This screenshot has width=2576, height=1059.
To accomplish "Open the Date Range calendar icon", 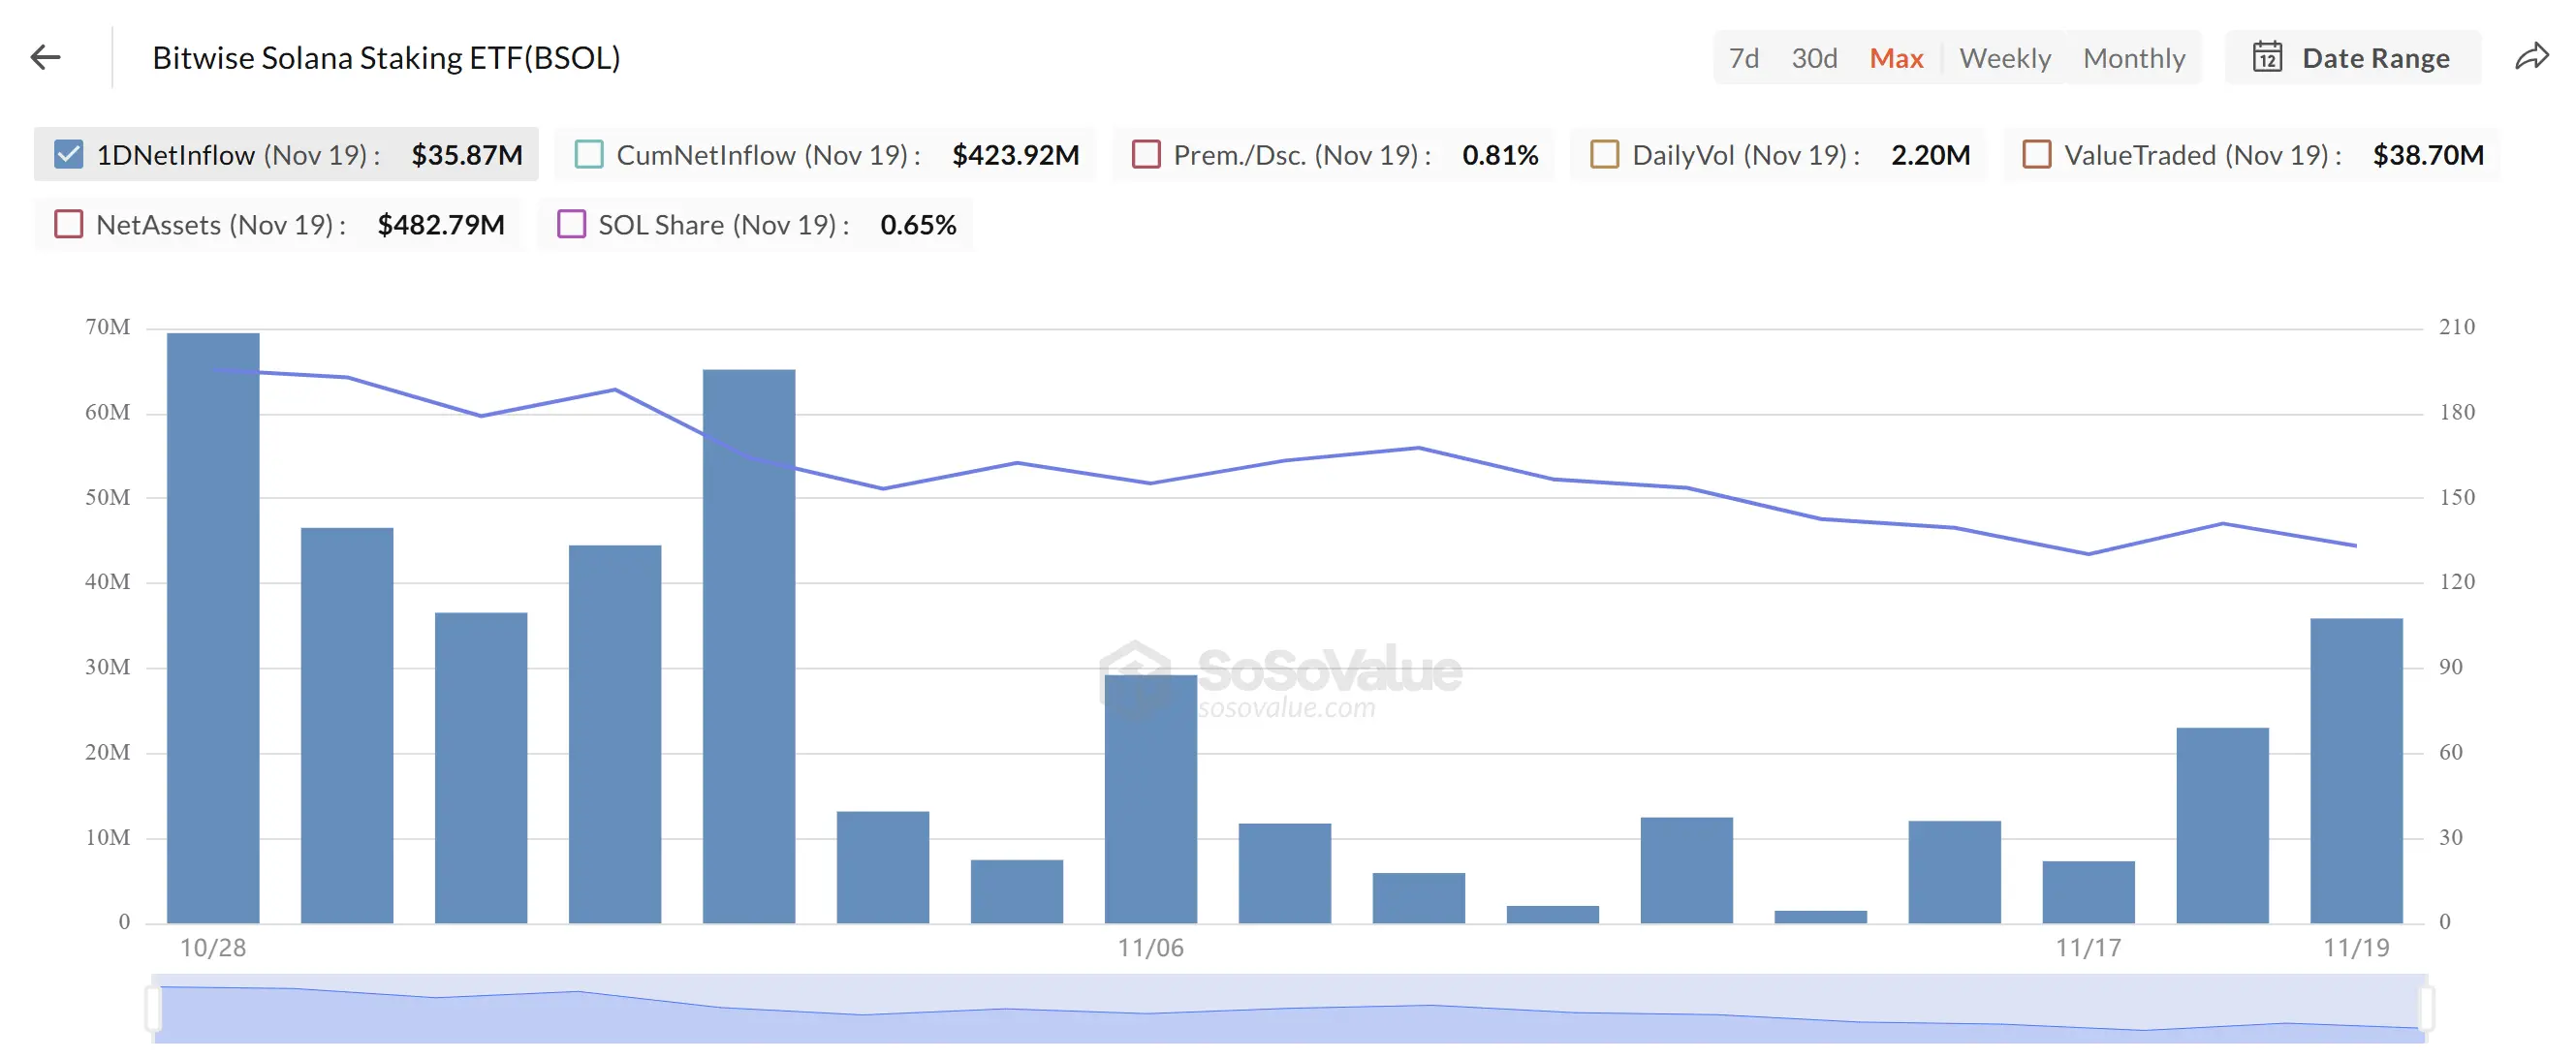I will (2268, 57).
